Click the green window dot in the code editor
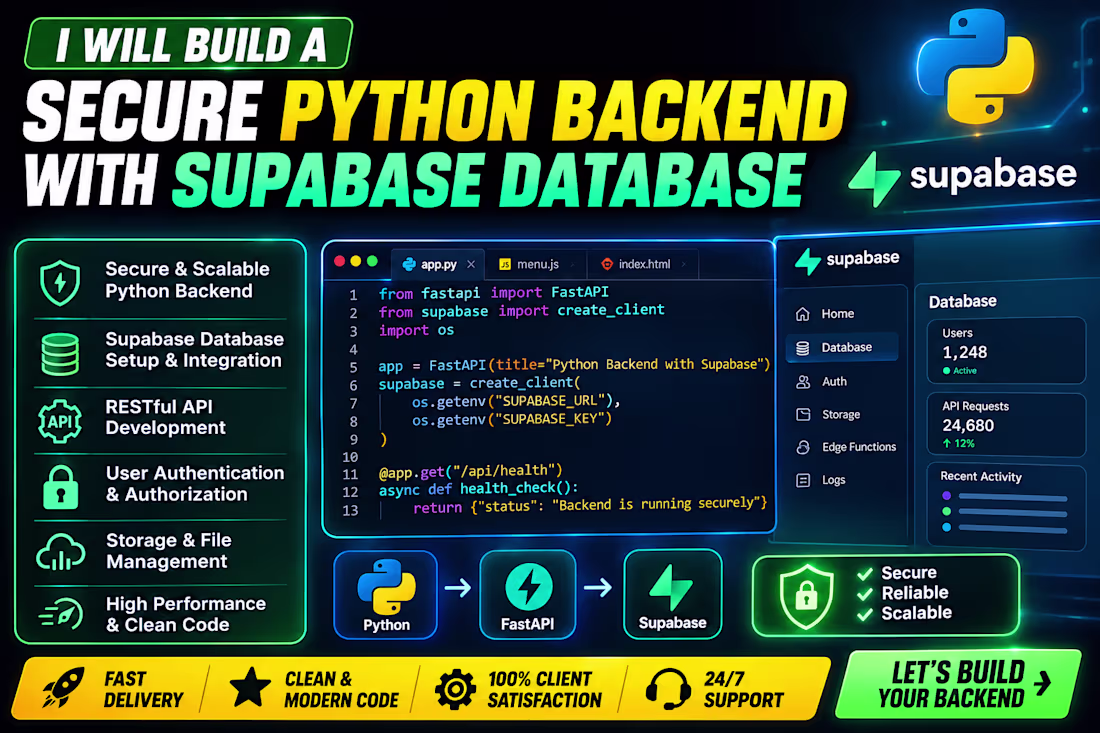 [373, 262]
